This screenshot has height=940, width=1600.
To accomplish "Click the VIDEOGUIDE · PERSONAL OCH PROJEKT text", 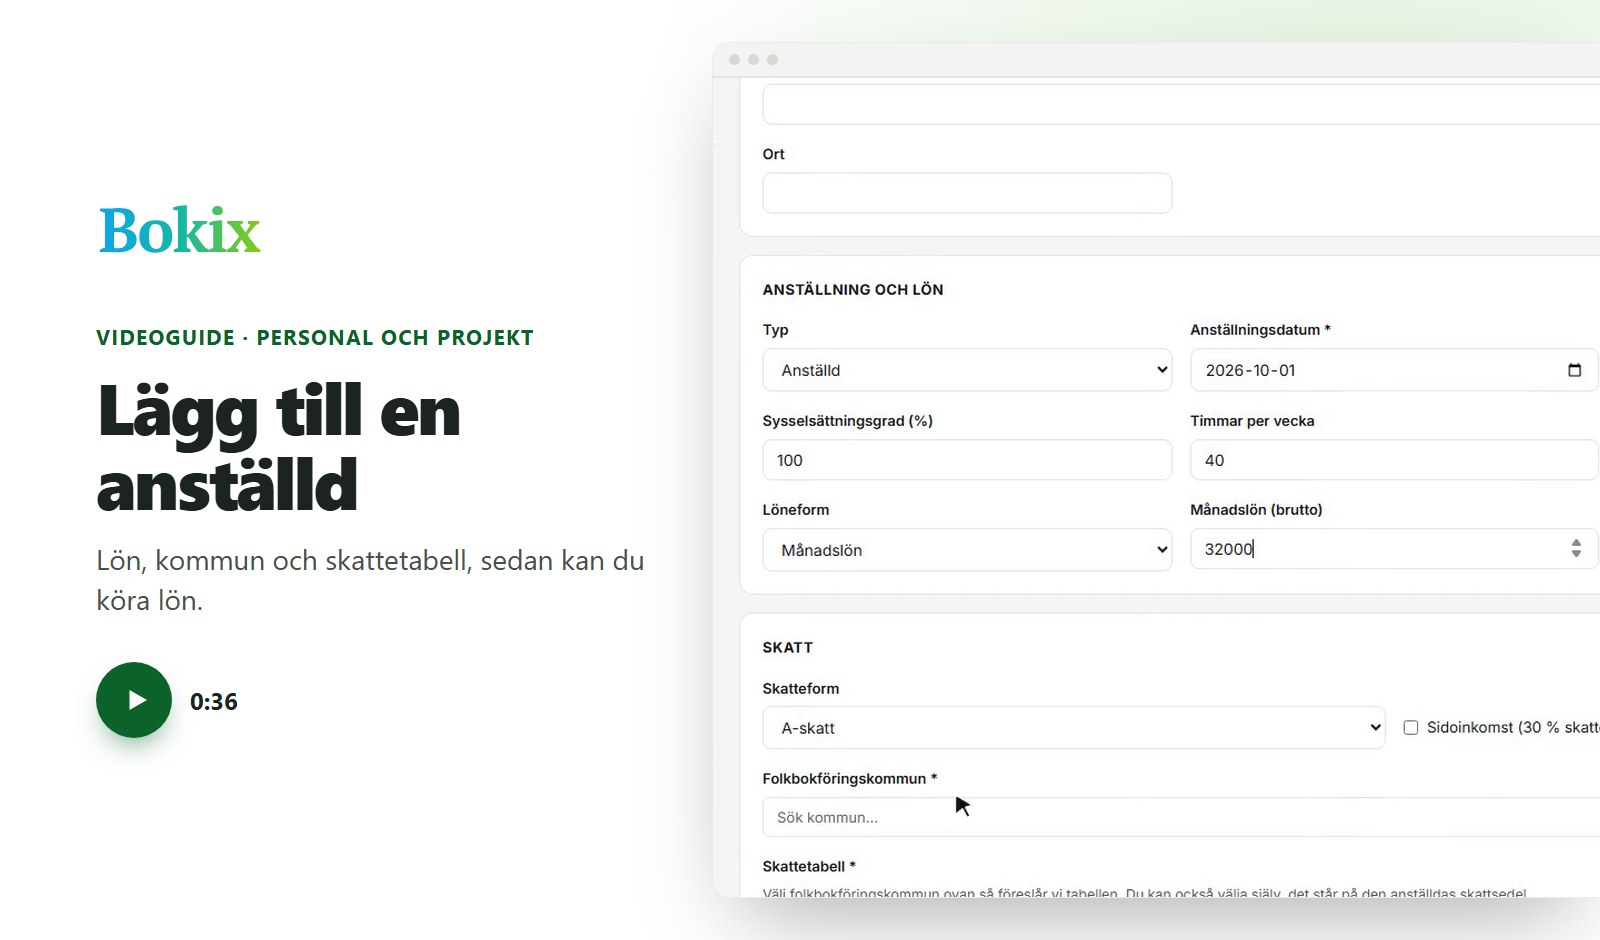I will pyautogui.click(x=315, y=338).
